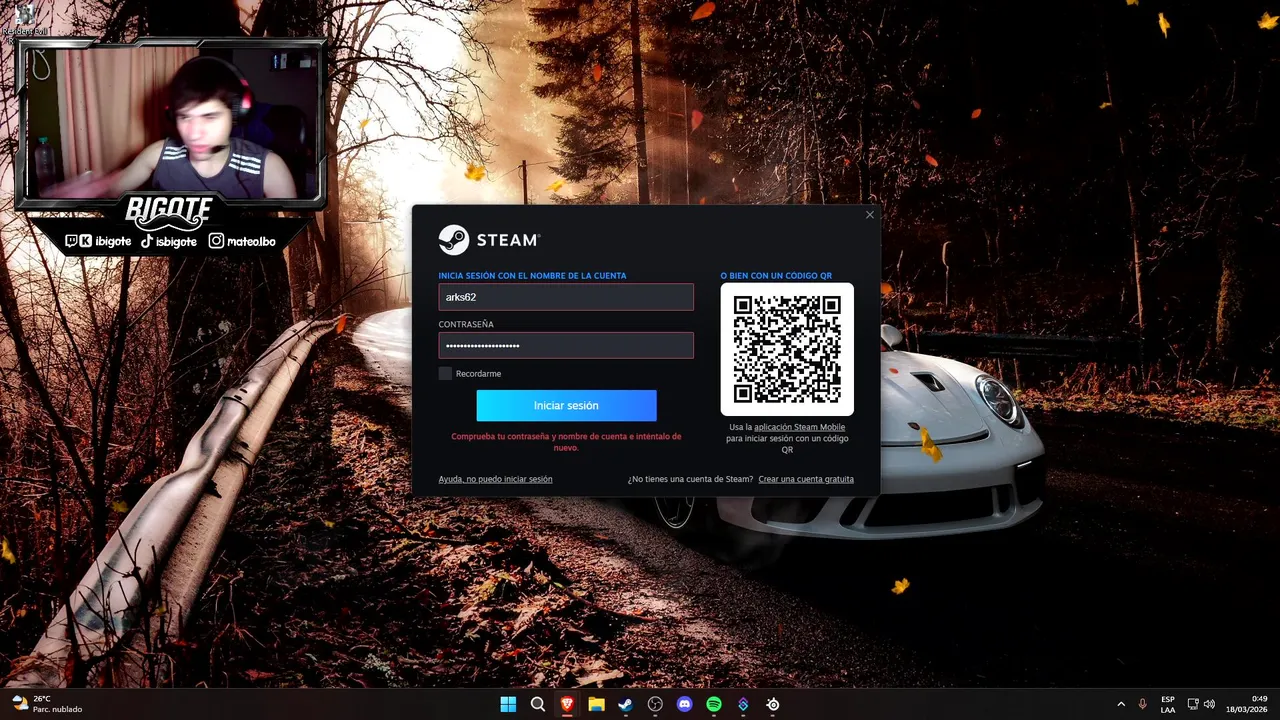
Task: Open 'Crear una cuenta gratuita' link
Action: 806,479
